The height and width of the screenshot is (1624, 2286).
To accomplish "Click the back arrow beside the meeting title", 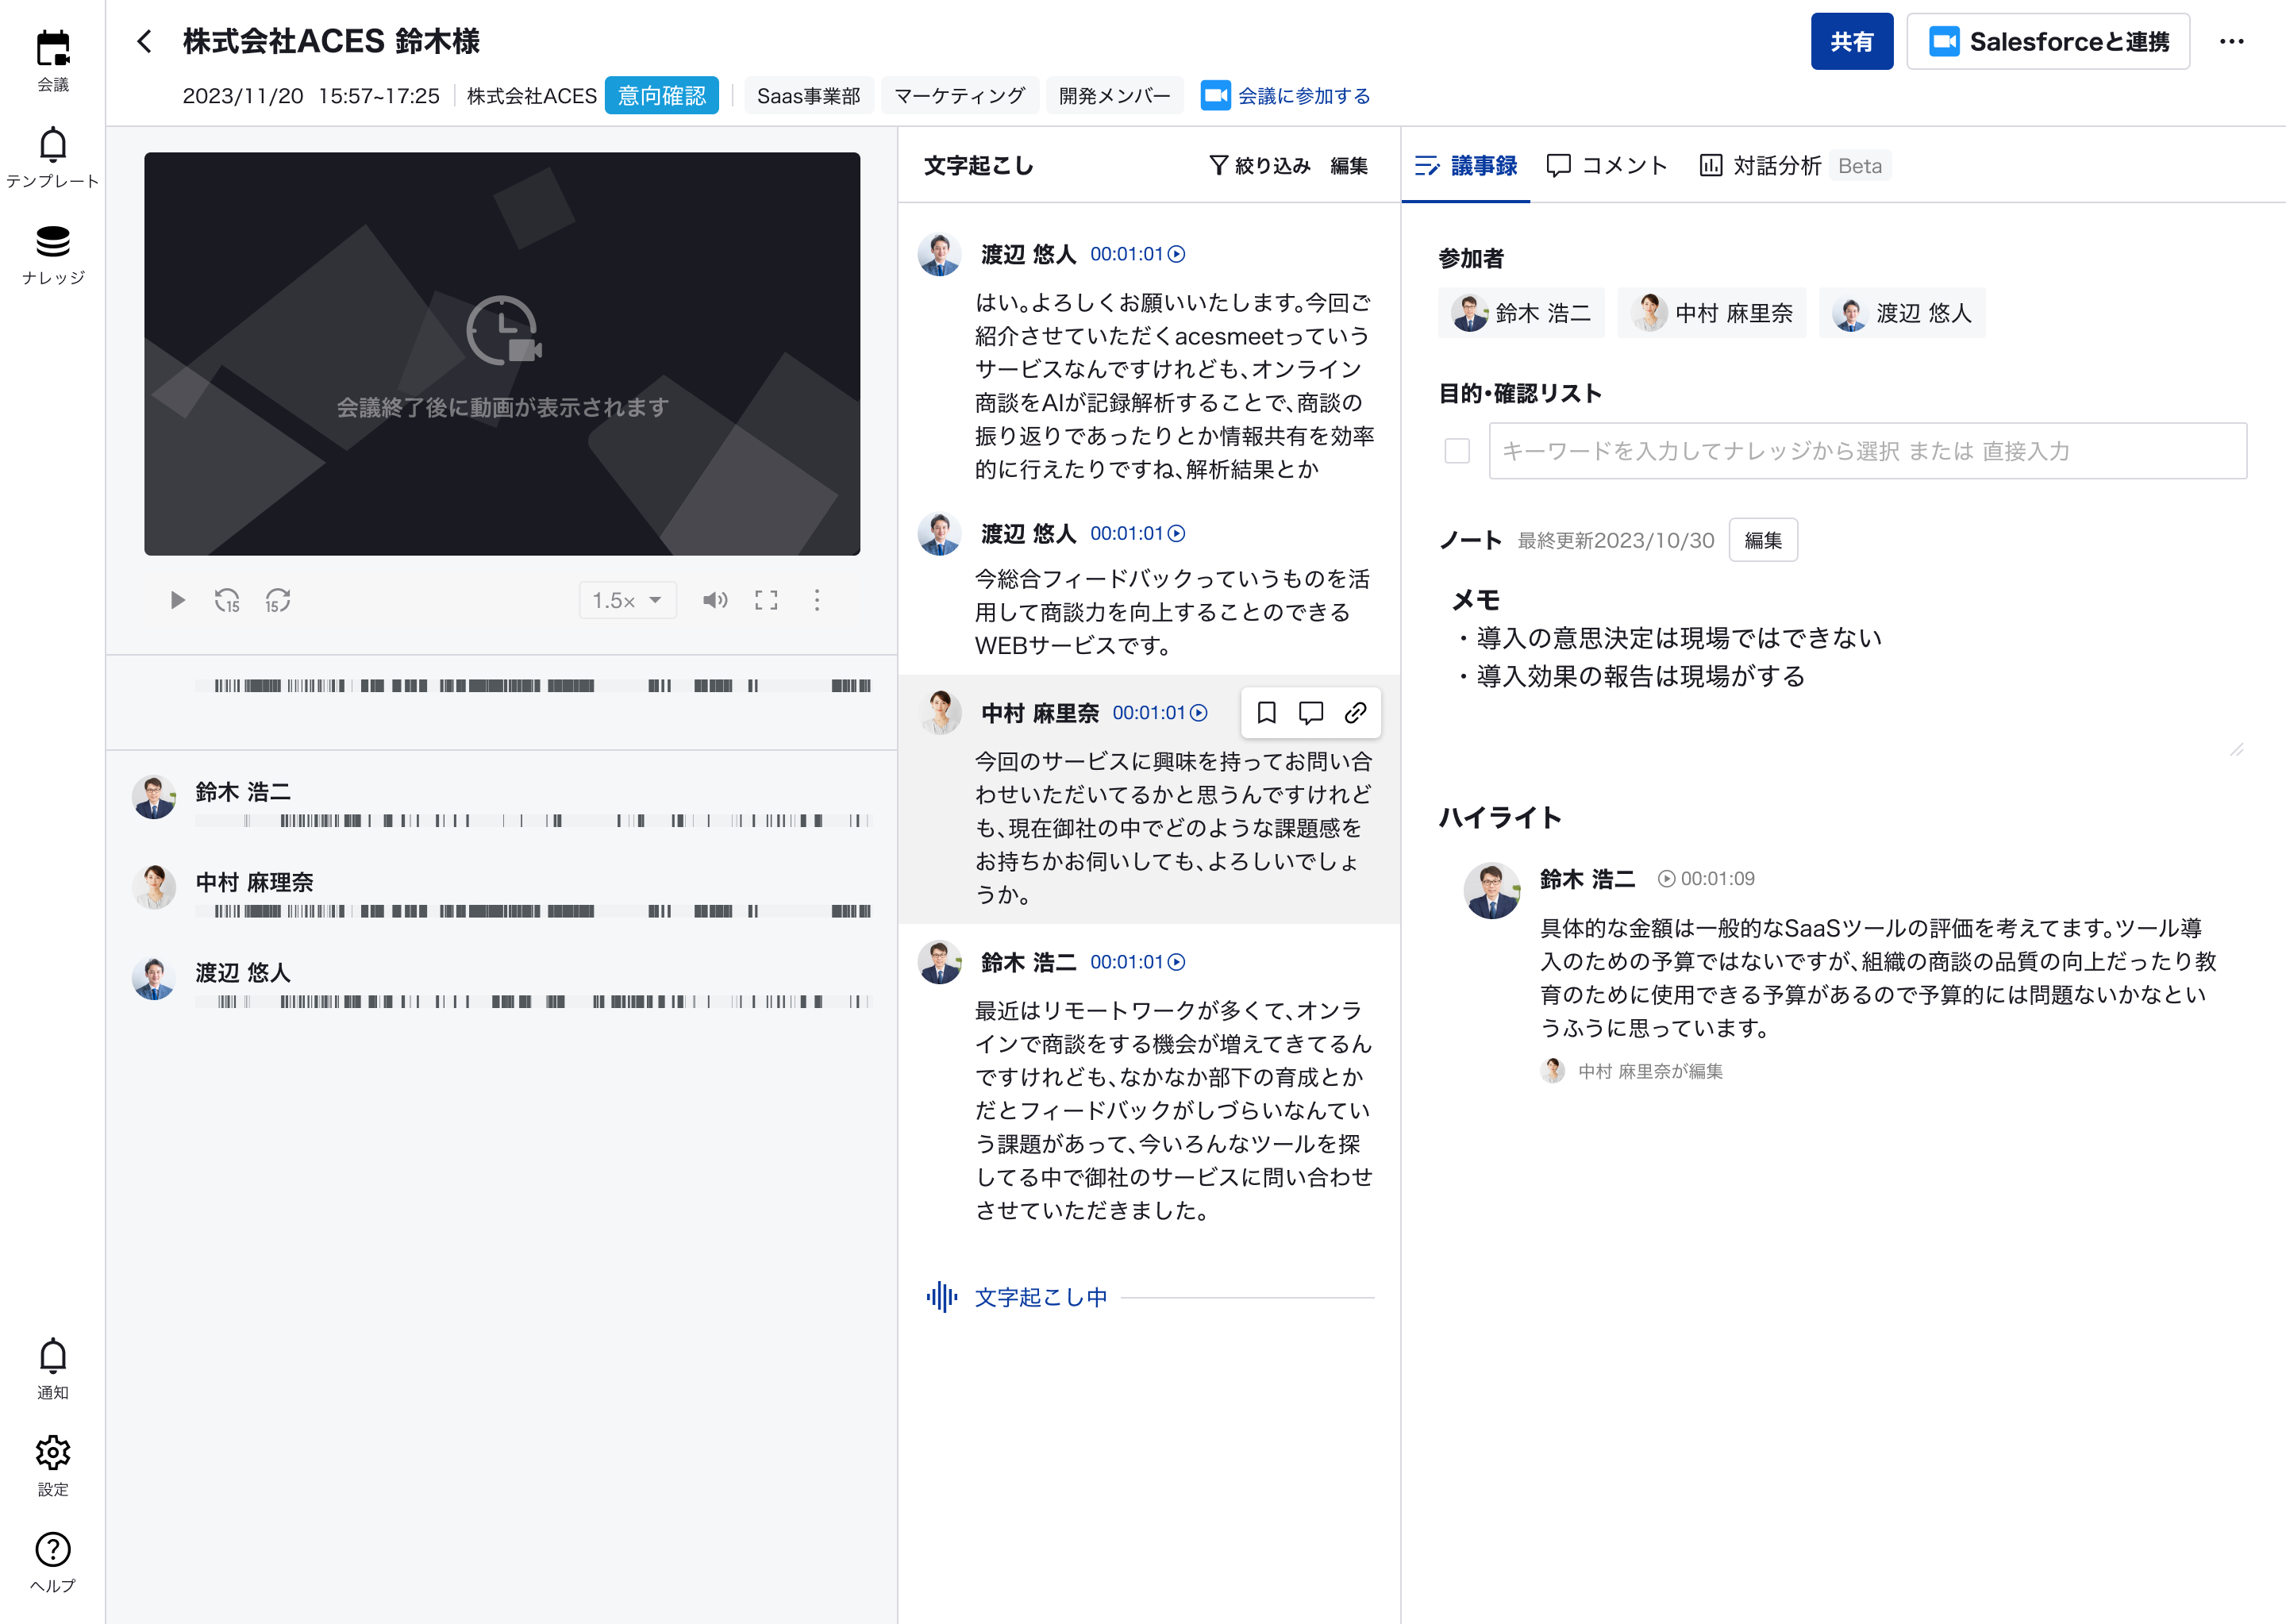I will click(145, 41).
